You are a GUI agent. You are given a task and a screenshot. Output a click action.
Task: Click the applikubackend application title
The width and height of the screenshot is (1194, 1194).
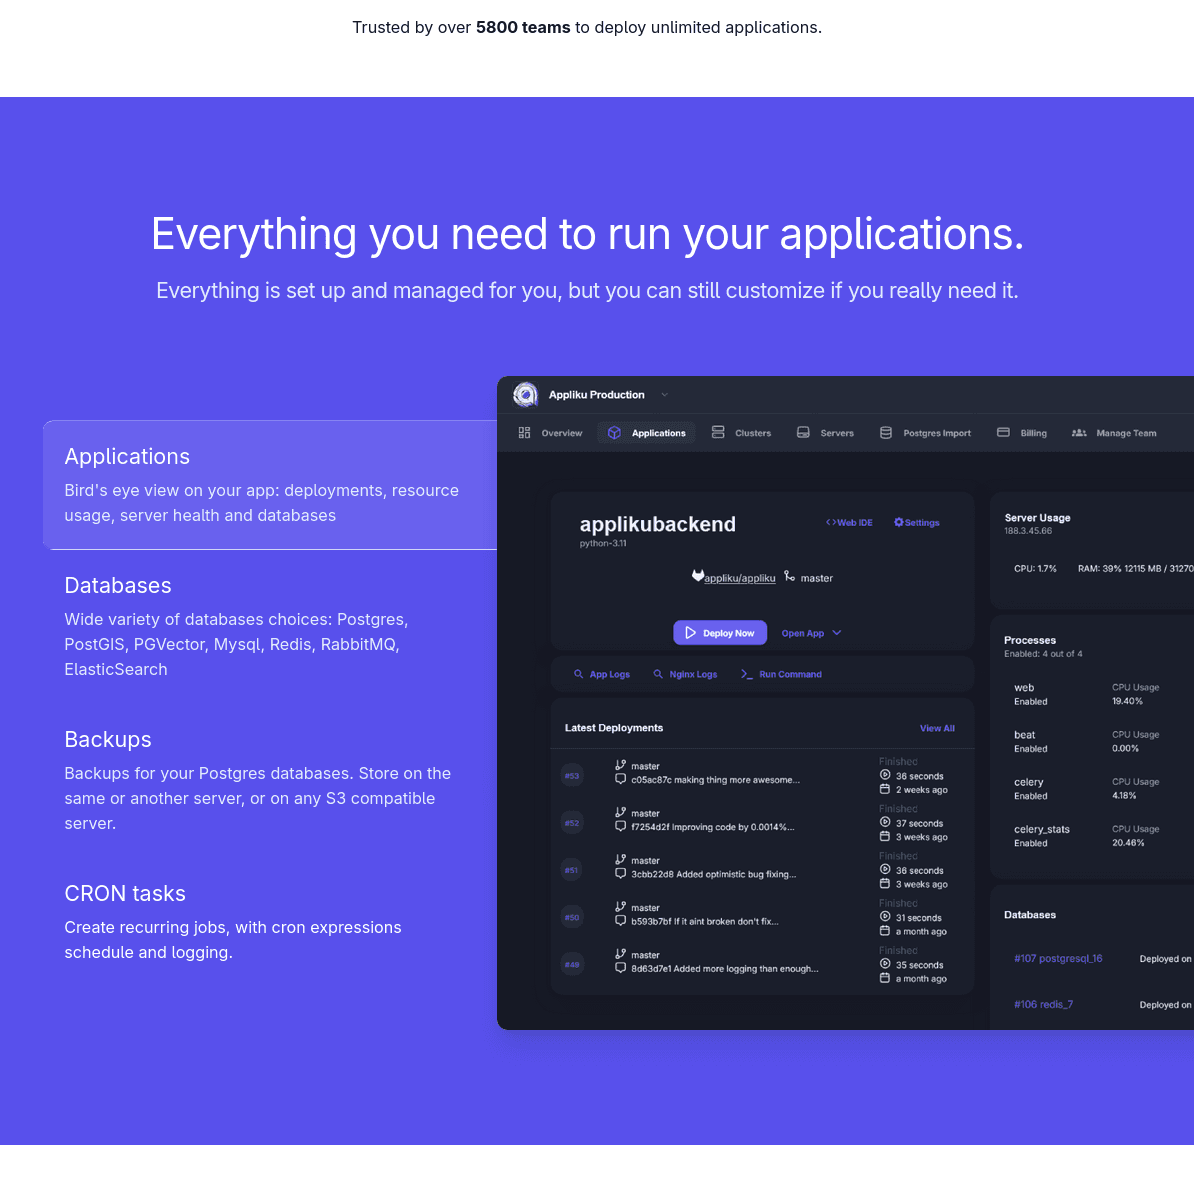657,524
